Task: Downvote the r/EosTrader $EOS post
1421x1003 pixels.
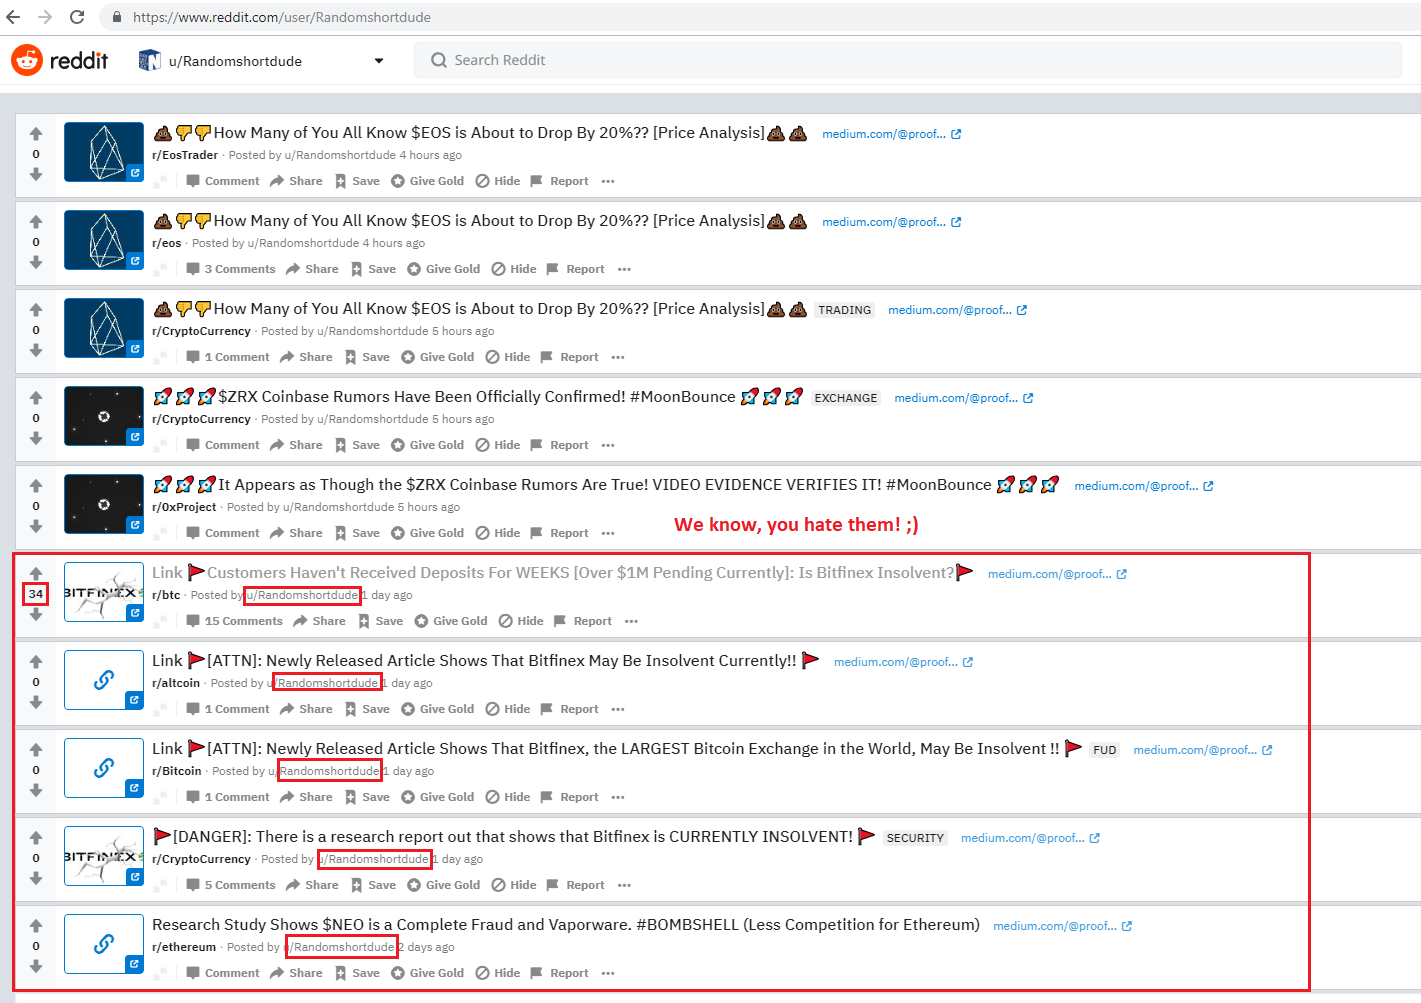Action: coord(36,174)
